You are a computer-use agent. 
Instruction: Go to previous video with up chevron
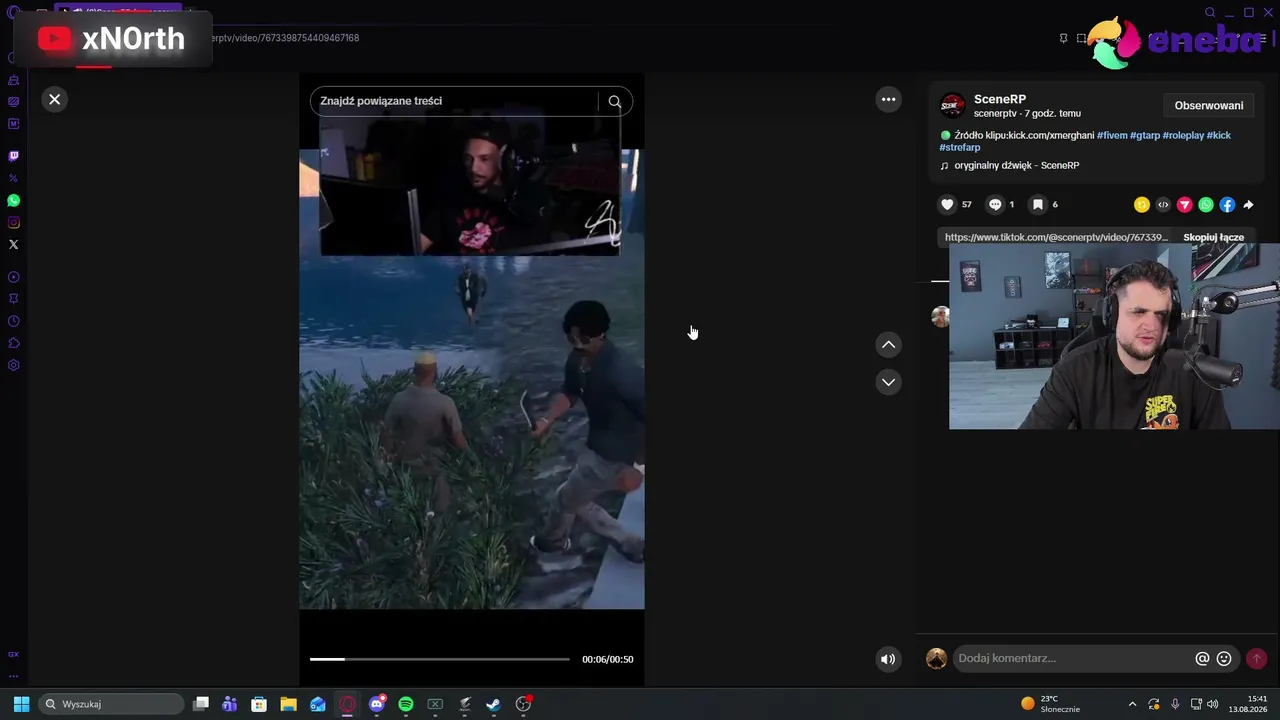click(x=888, y=345)
